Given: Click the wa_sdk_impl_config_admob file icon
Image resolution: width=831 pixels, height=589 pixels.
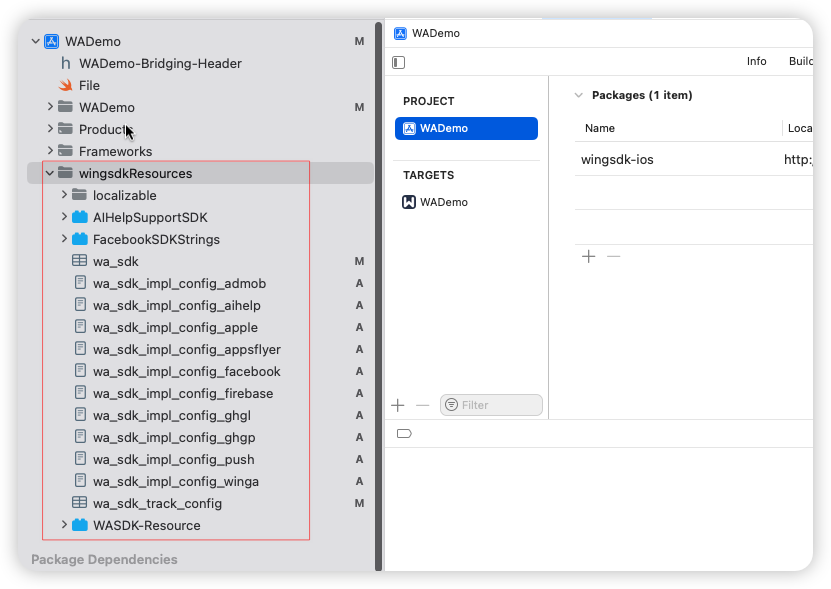Looking at the screenshot, I should pyautogui.click(x=80, y=283).
